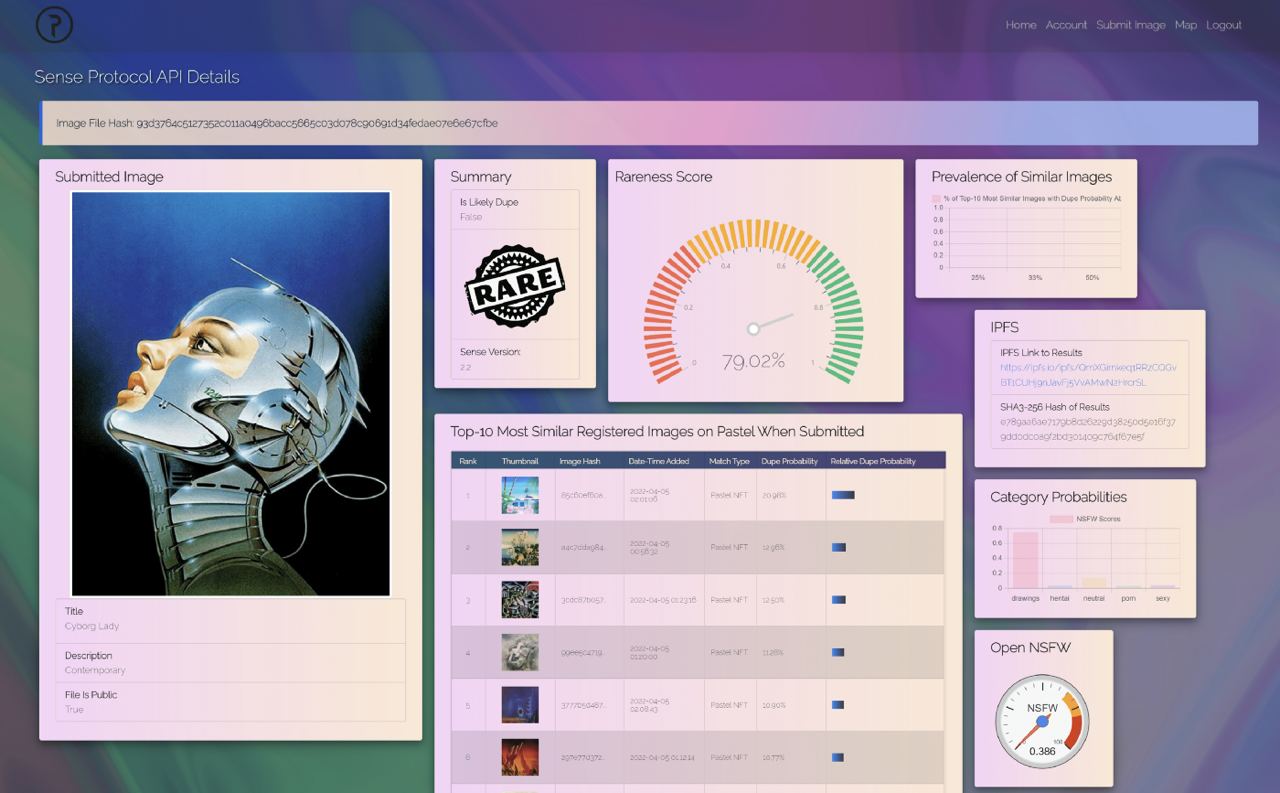Viewport: 1280px width, 793px height.
Task: Click the Logout link
Action: coord(1223,25)
